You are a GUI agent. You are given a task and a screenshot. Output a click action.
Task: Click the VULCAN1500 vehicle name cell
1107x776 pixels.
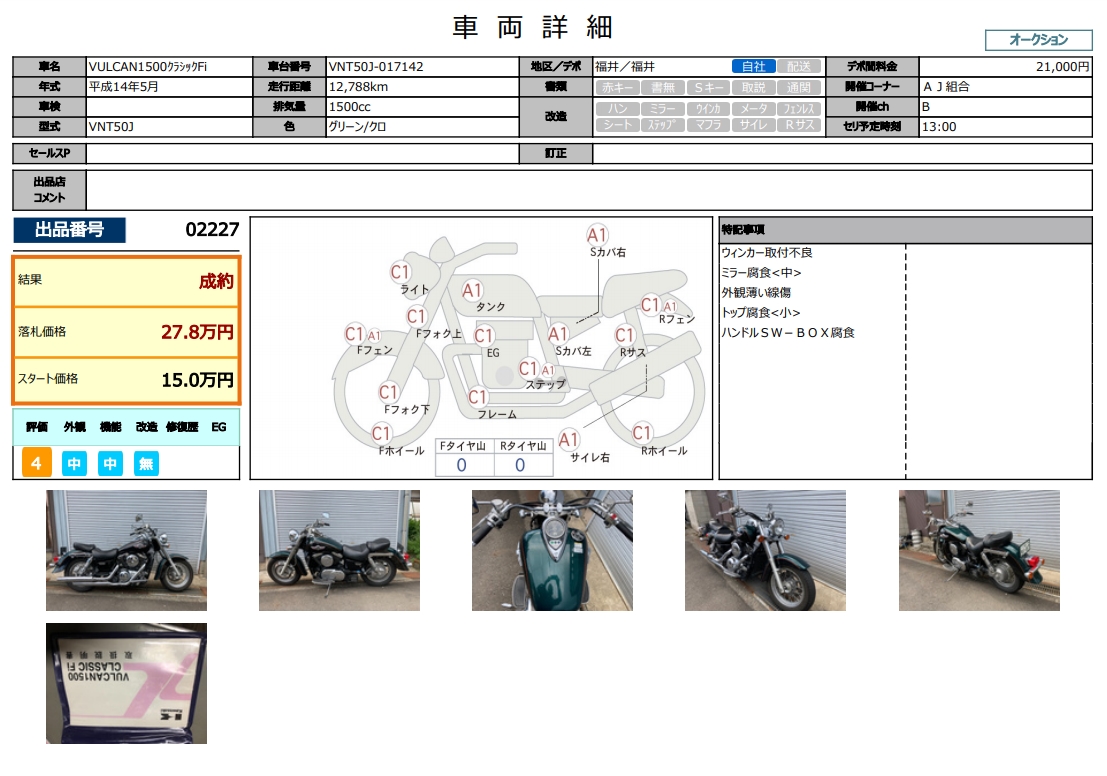pyautogui.click(x=169, y=67)
